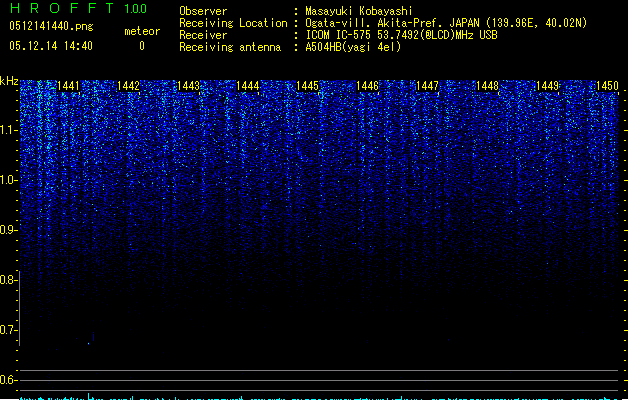Click the 'Observer' field label
Viewport: 629px width, 400px height.
pyautogui.click(x=203, y=11)
